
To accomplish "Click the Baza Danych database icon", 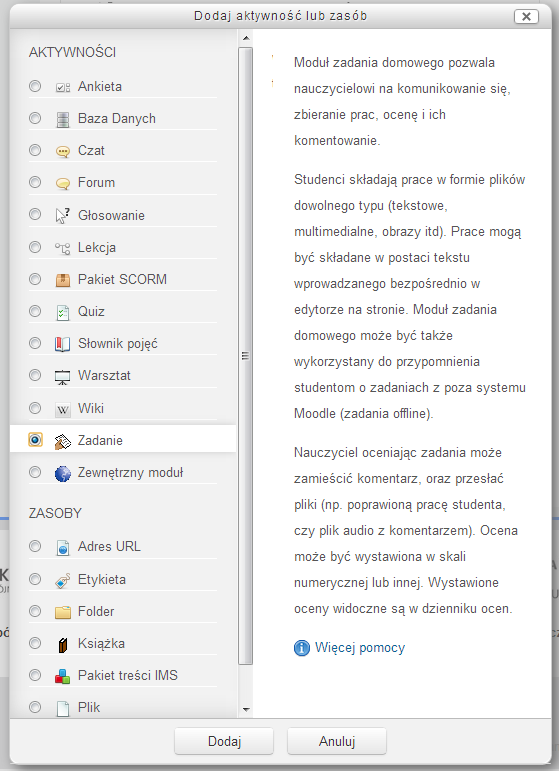I will [62, 119].
